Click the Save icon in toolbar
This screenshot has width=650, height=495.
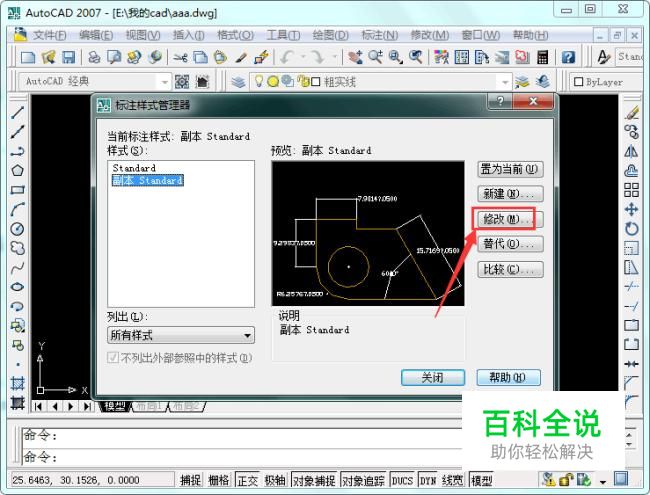point(68,57)
